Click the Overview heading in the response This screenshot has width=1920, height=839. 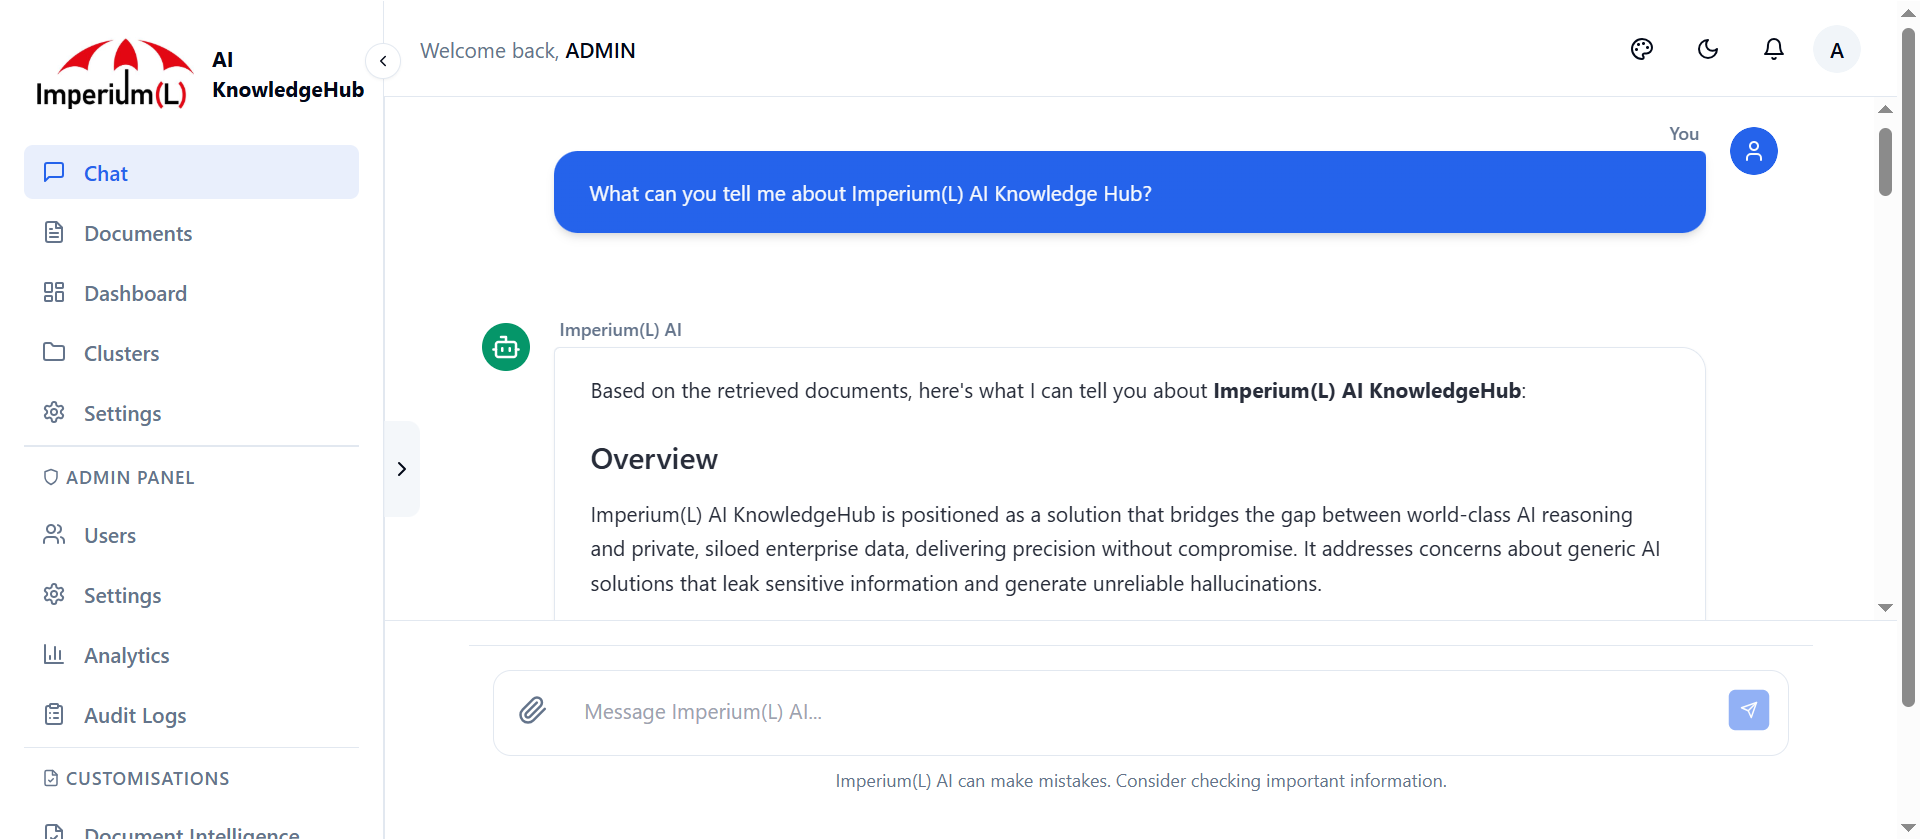[654, 459]
